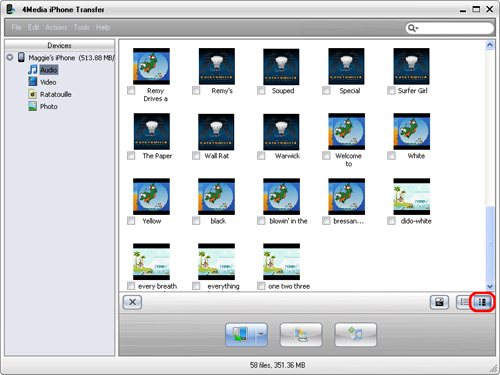Select one two three thumbnail
Image resolution: width=500 pixels, height=375 pixels.
coord(281,262)
